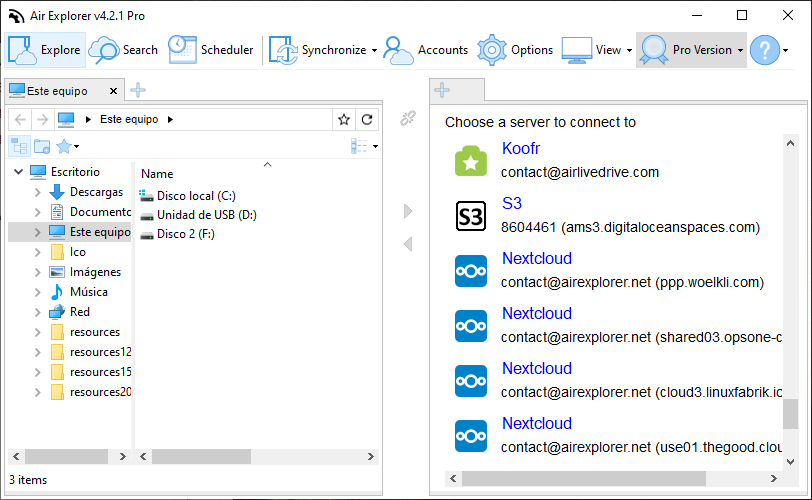Image resolution: width=812 pixels, height=500 pixels.
Task: Select Este equipo in the tree
Action: (x=100, y=232)
